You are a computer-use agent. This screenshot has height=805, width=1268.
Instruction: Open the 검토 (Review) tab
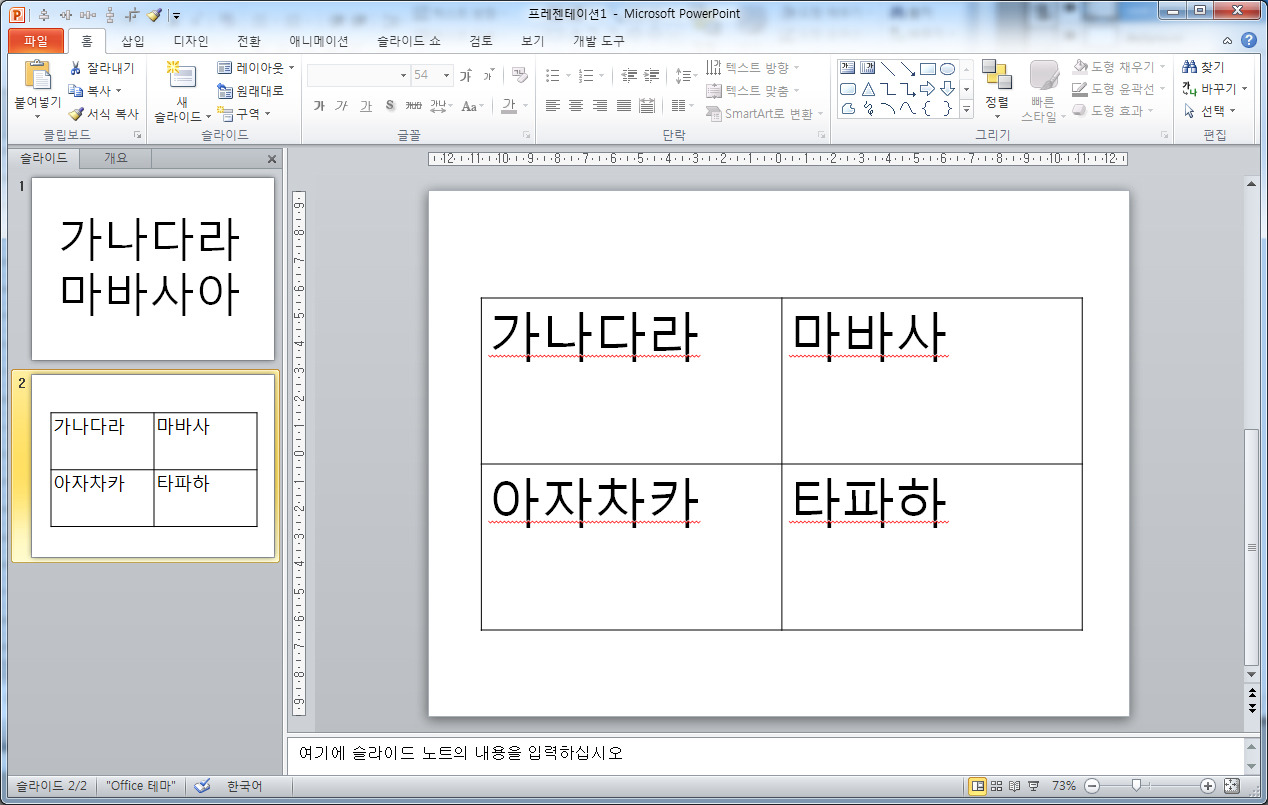481,41
